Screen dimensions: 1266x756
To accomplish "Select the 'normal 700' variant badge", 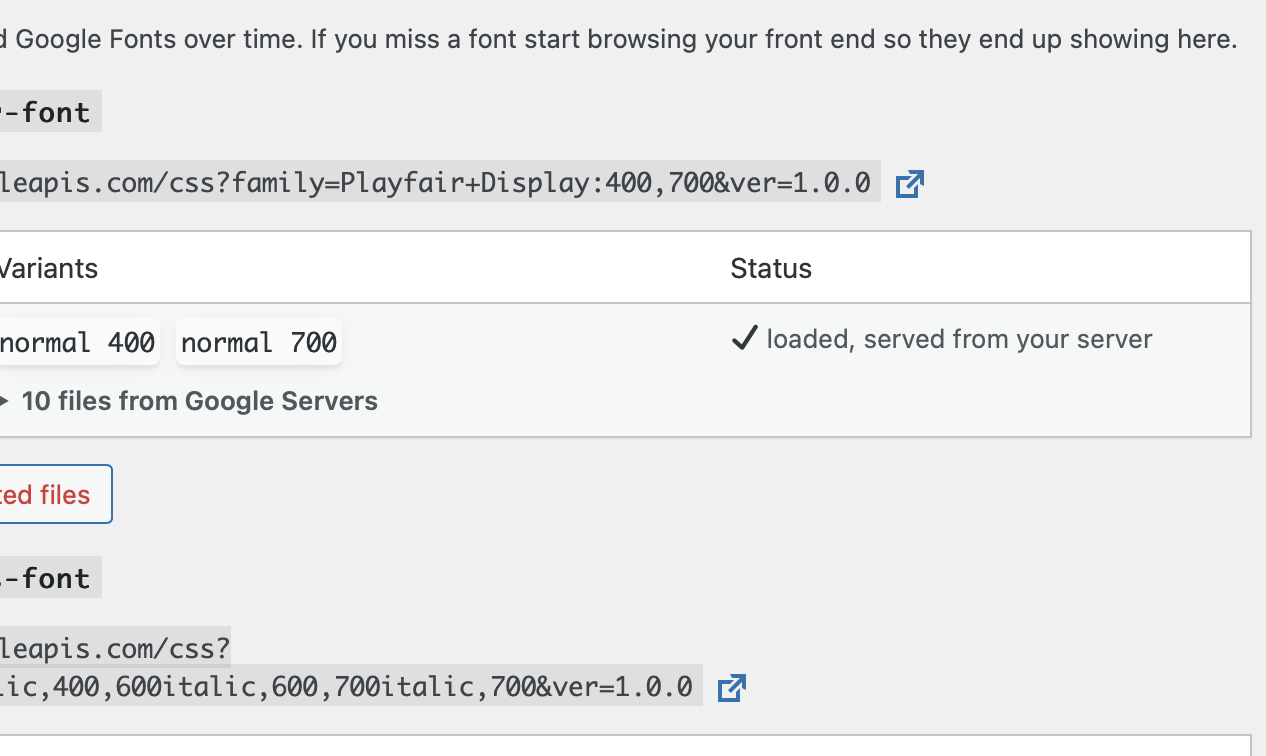I will click(259, 343).
